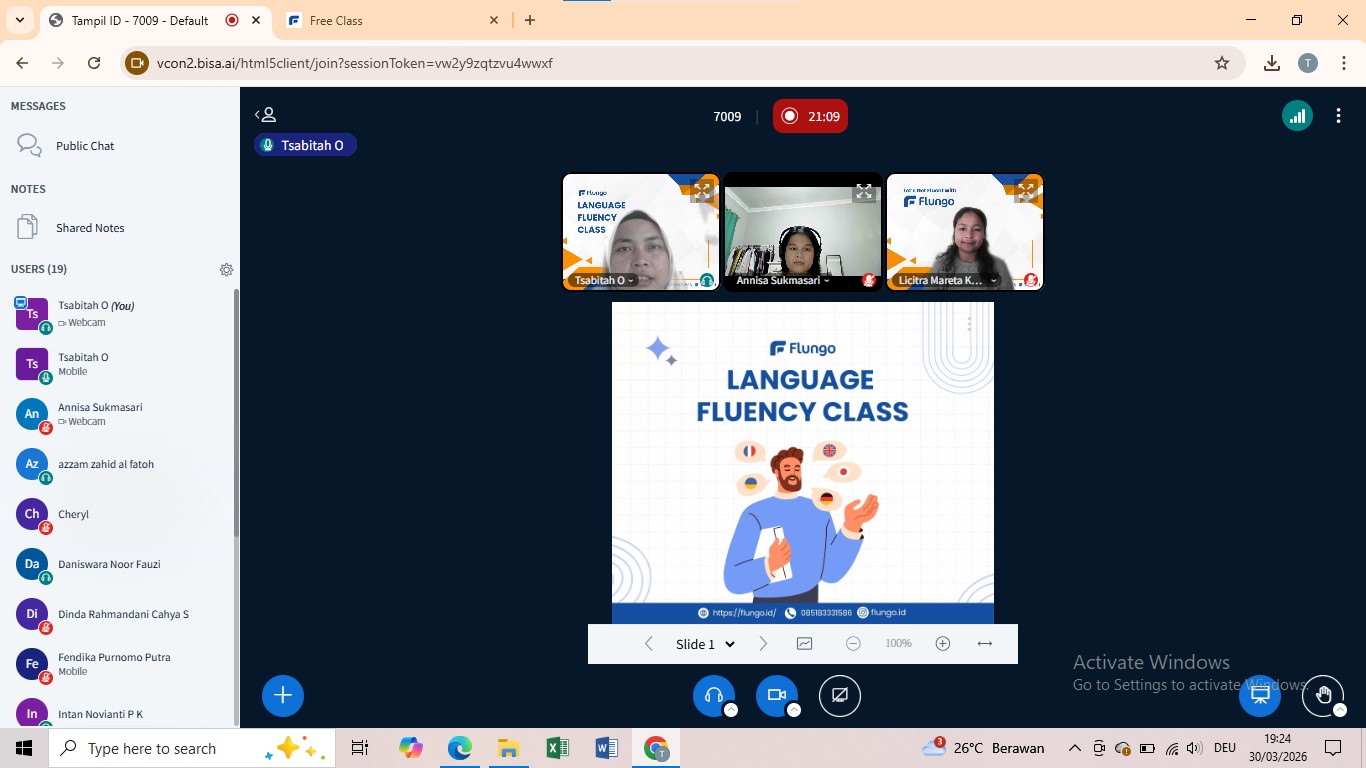This screenshot has height=768, width=1366.
Task: Go back in browser history
Action: pos(22,63)
